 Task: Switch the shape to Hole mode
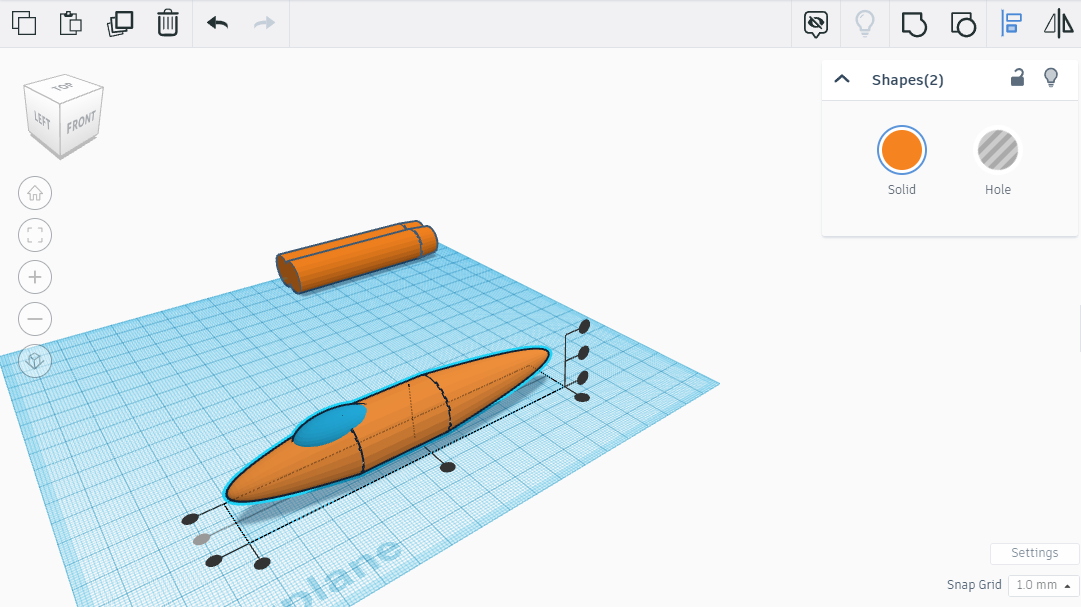click(x=997, y=151)
